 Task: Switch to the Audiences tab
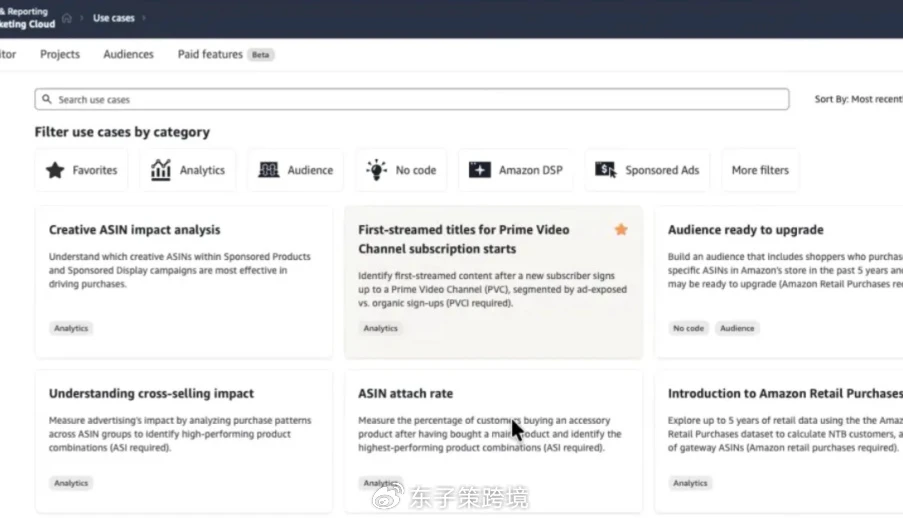[128, 54]
